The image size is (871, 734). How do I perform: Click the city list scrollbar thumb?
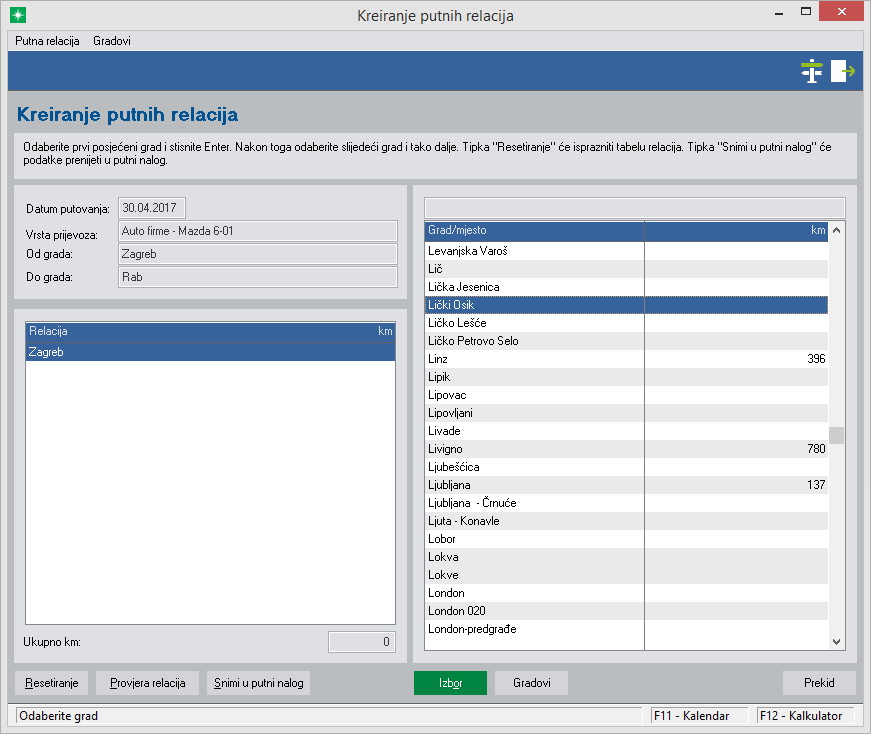[x=837, y=435]
